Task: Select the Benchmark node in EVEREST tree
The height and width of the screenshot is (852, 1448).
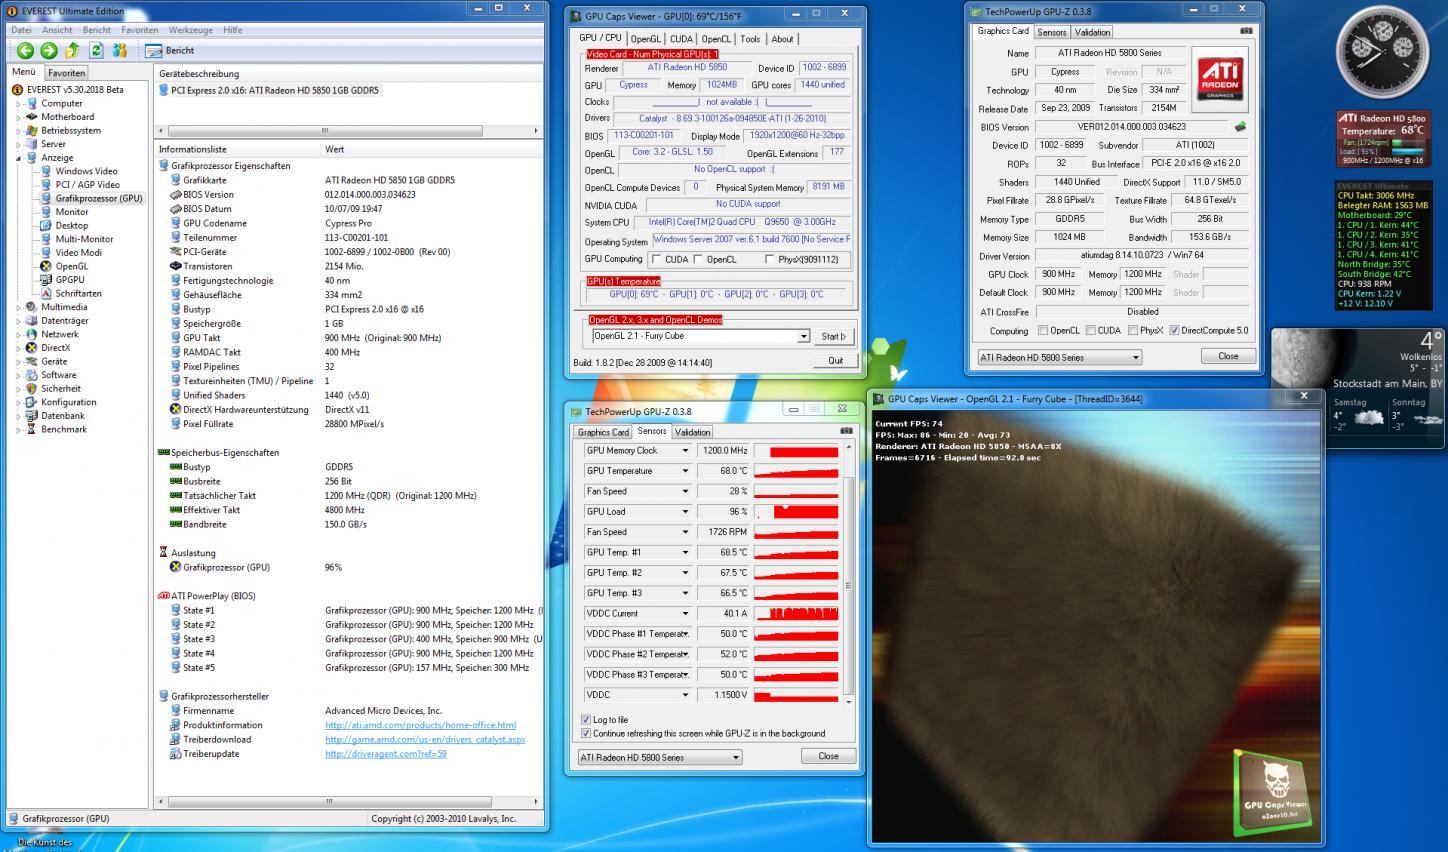Action: 63,429
